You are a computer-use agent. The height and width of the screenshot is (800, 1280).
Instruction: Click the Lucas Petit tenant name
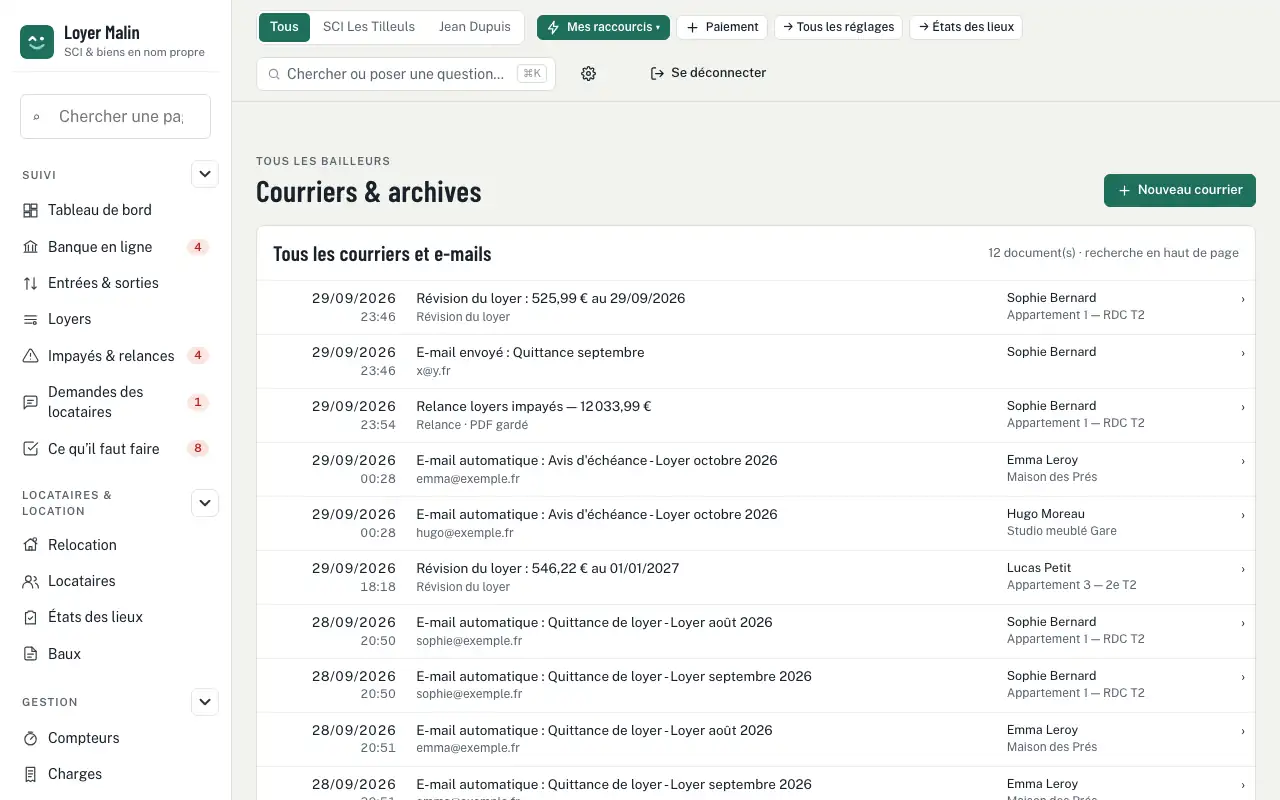click(1039, 568)
